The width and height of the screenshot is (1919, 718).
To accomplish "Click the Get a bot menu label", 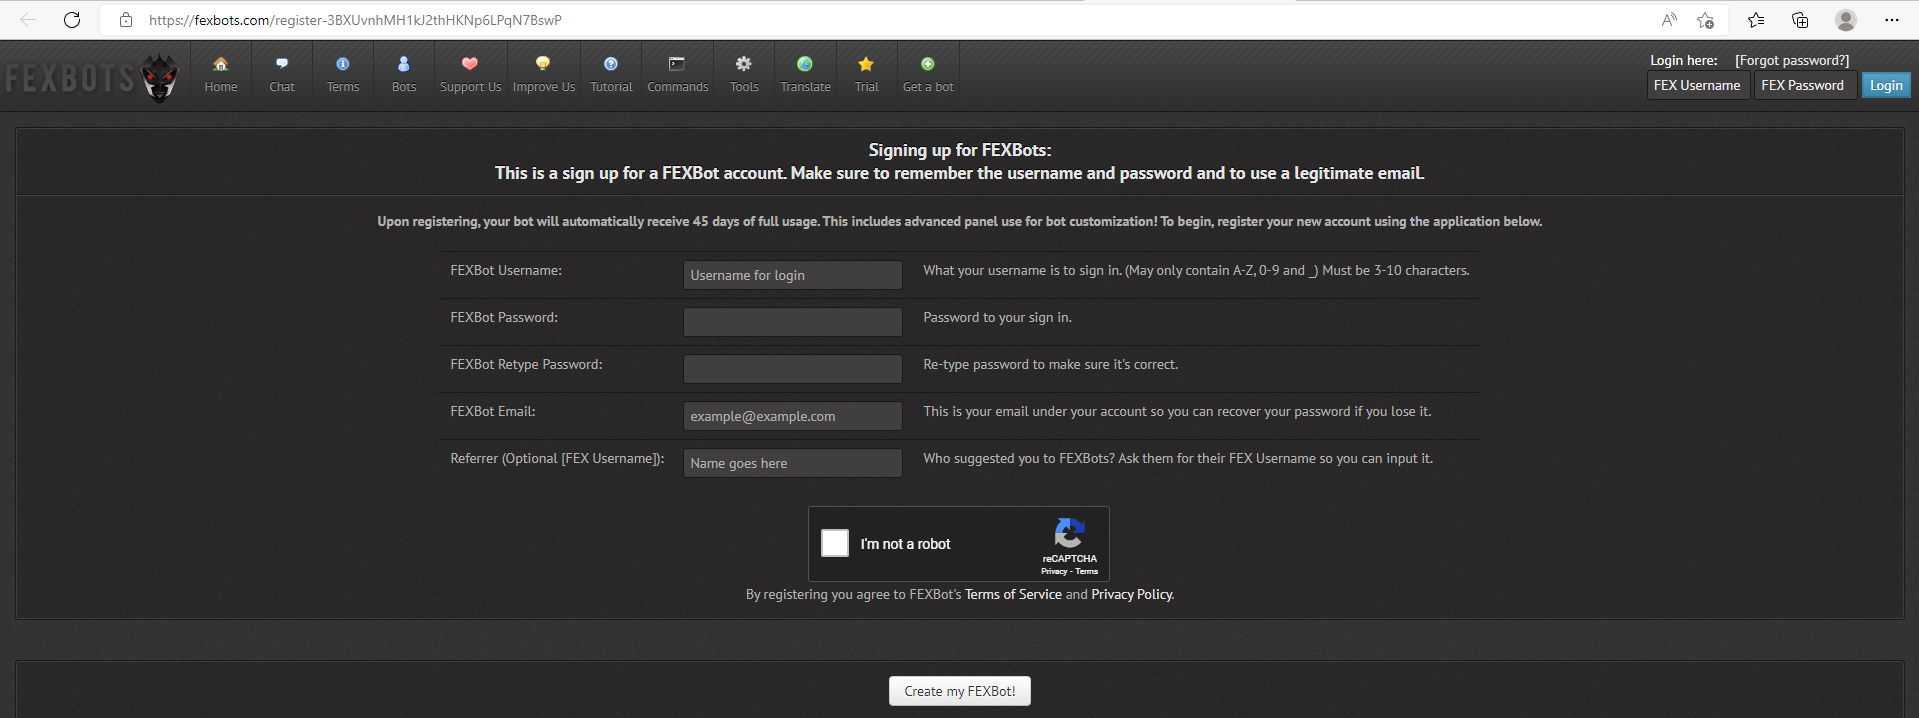I will pyautogui.click(x=928, y=87).
